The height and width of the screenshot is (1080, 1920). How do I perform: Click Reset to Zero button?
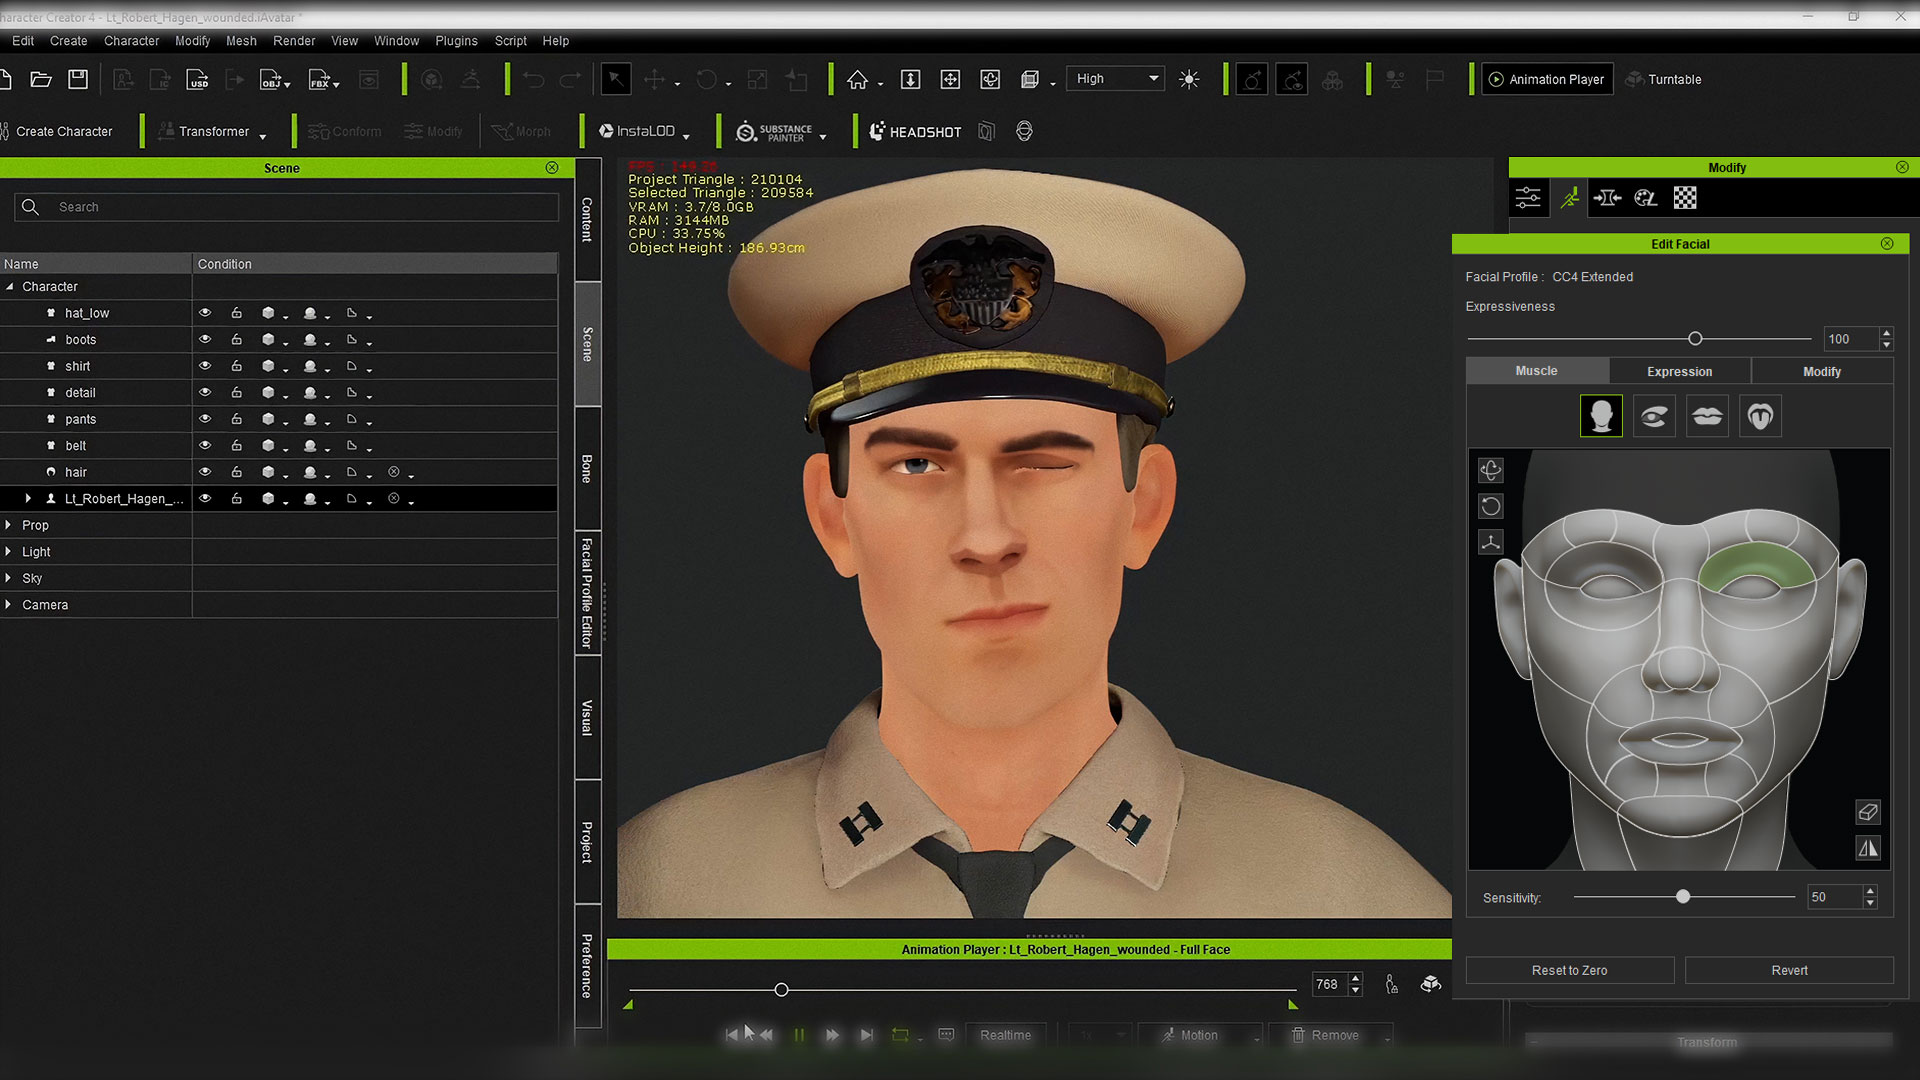pos(1569,970)
